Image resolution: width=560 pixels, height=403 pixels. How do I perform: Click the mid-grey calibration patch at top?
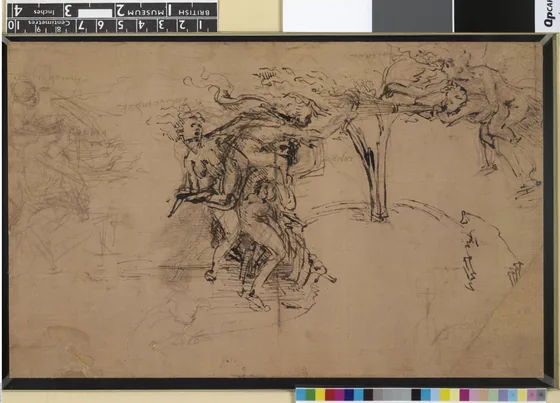pyautogui.click(x=413, y=16)
